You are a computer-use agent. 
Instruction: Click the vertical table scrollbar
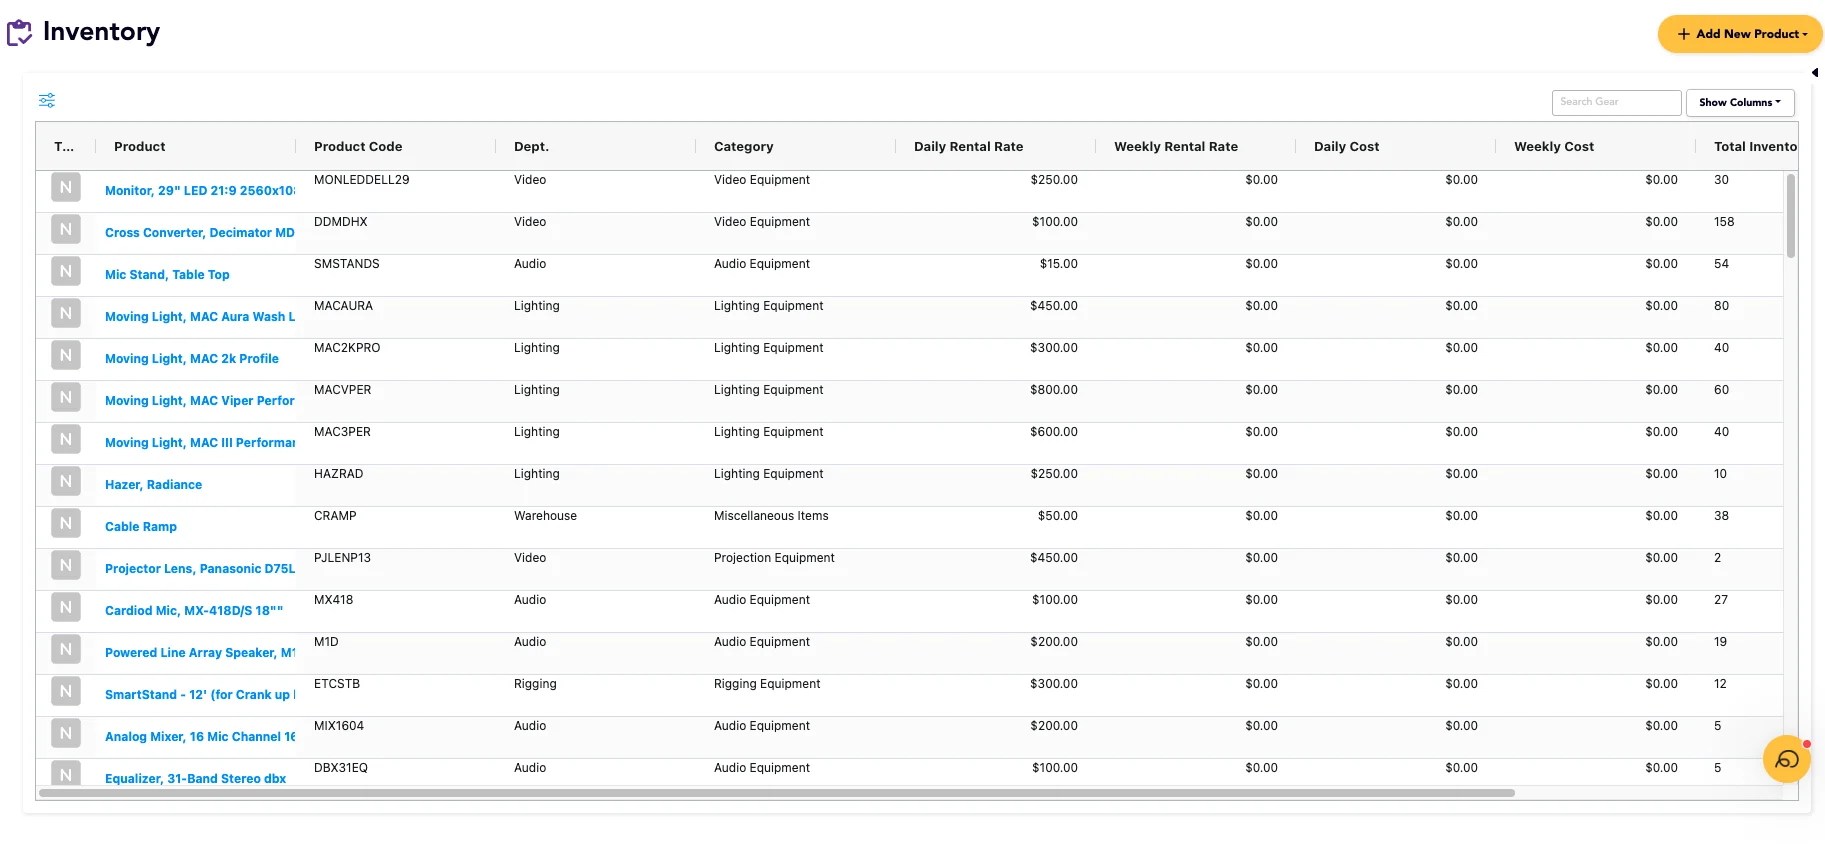click(1790, 215)
